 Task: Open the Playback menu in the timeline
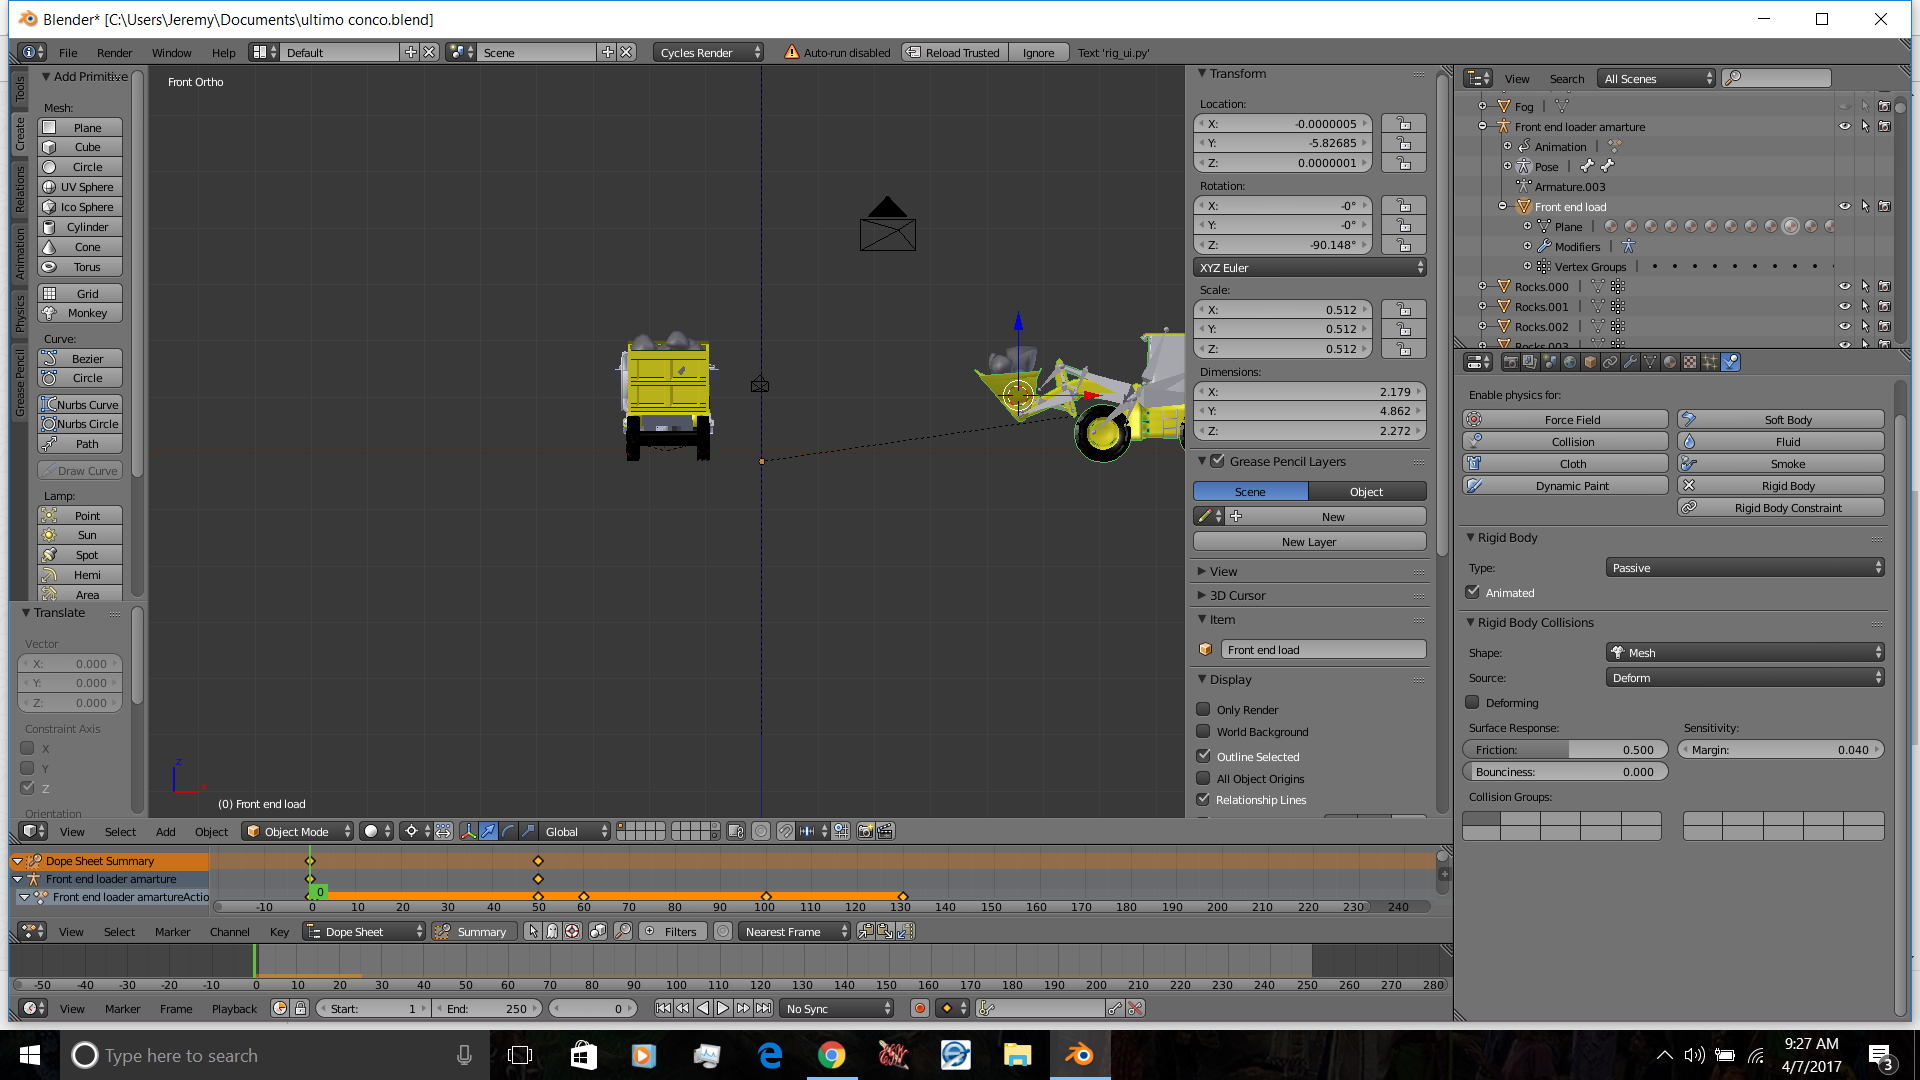click(234, 1009)
